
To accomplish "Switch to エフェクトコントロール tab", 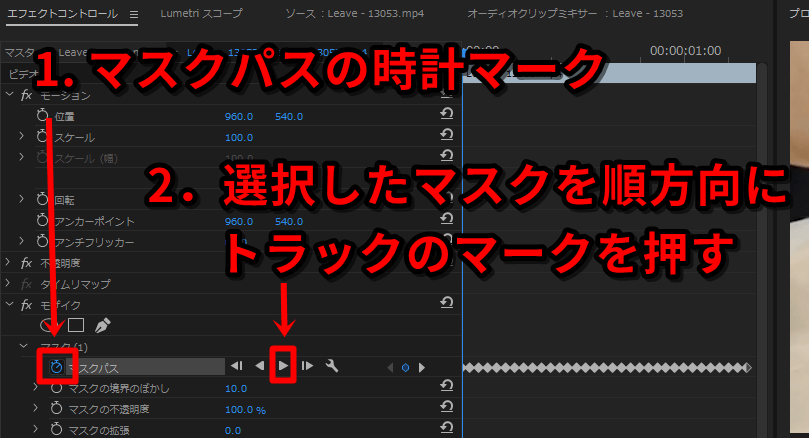I will click(x=62, y=14).
